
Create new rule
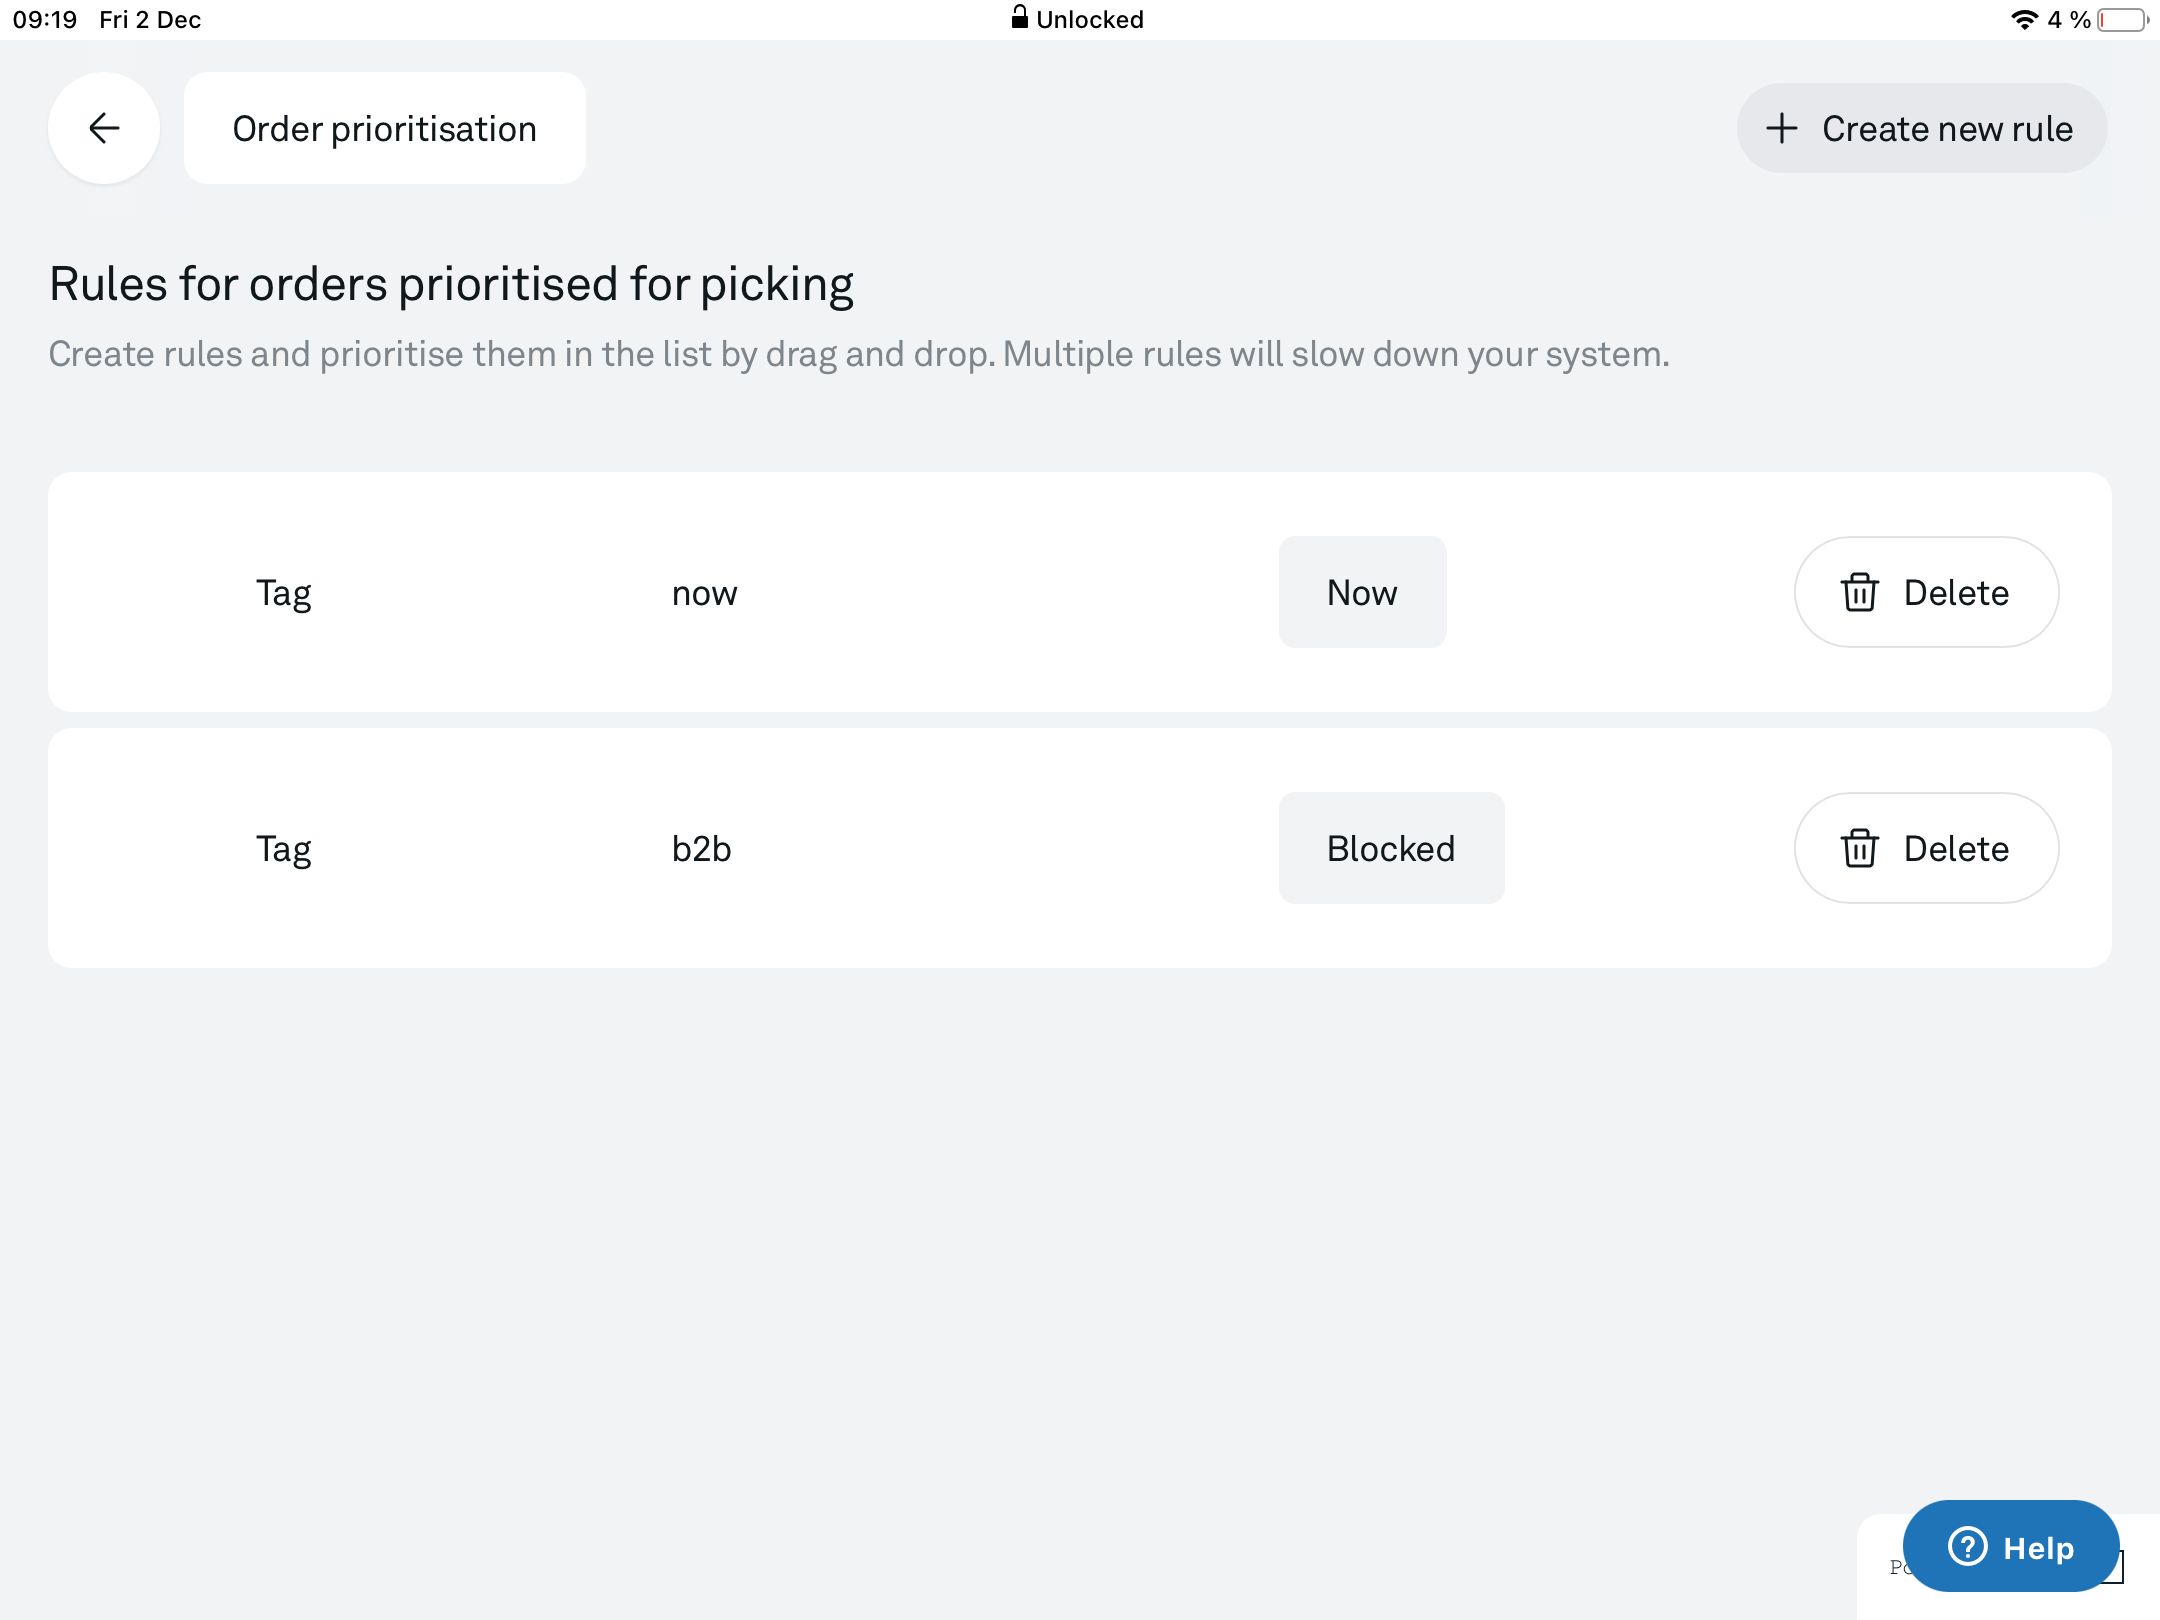1921,128
